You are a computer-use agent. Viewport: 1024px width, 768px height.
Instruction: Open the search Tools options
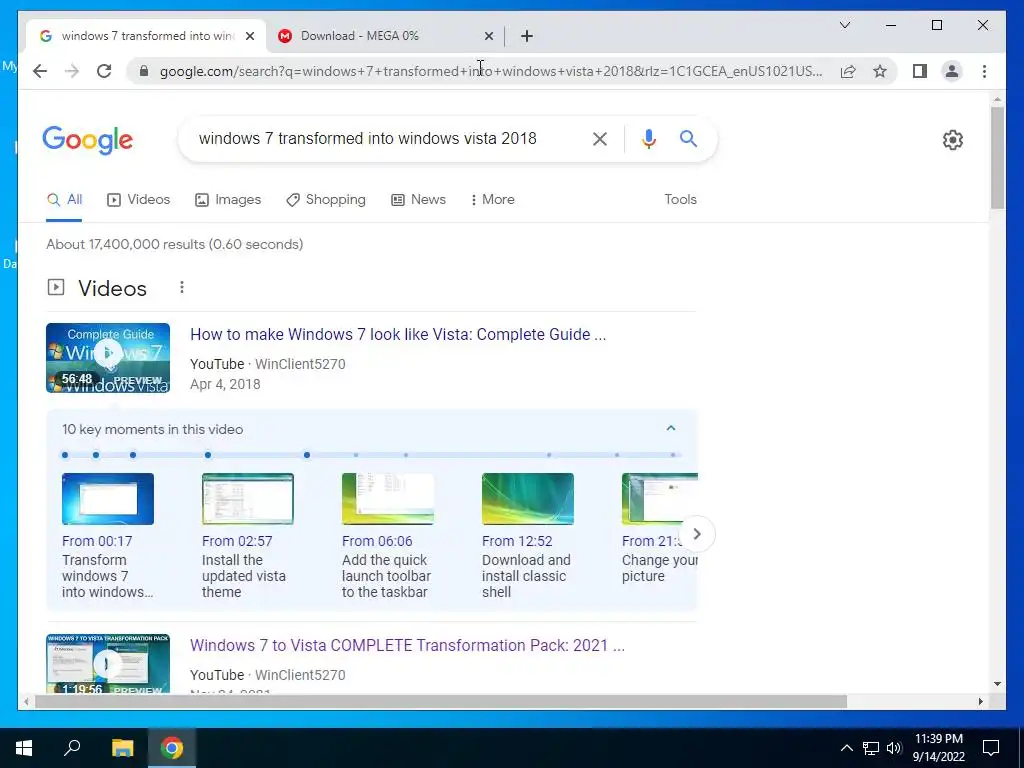coord(680,199)
